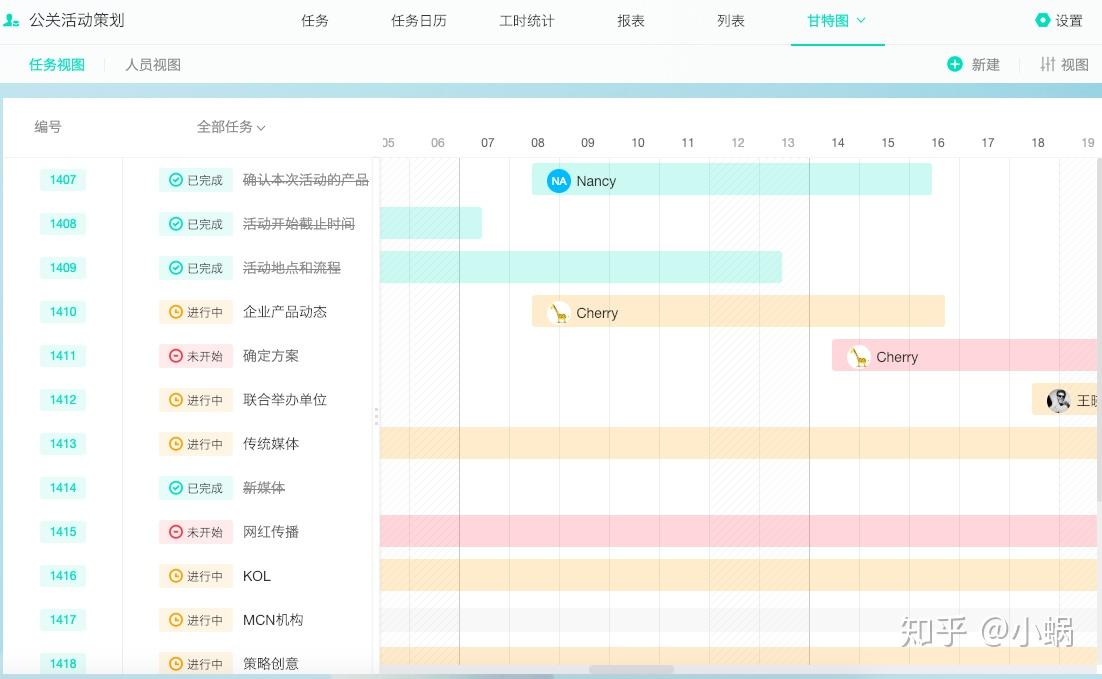Click the team icon beside 公关活动策划 title

click(14, 19)
